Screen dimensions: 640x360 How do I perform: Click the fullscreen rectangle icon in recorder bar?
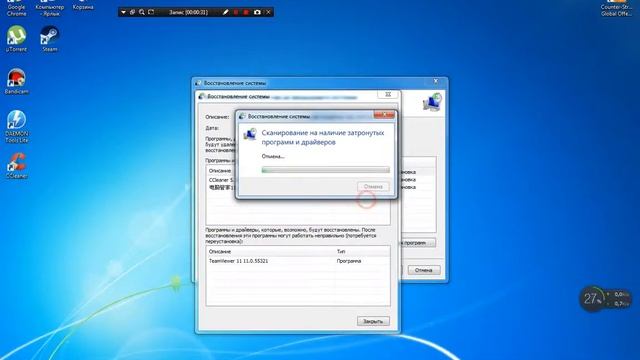[x=151, y=12]
